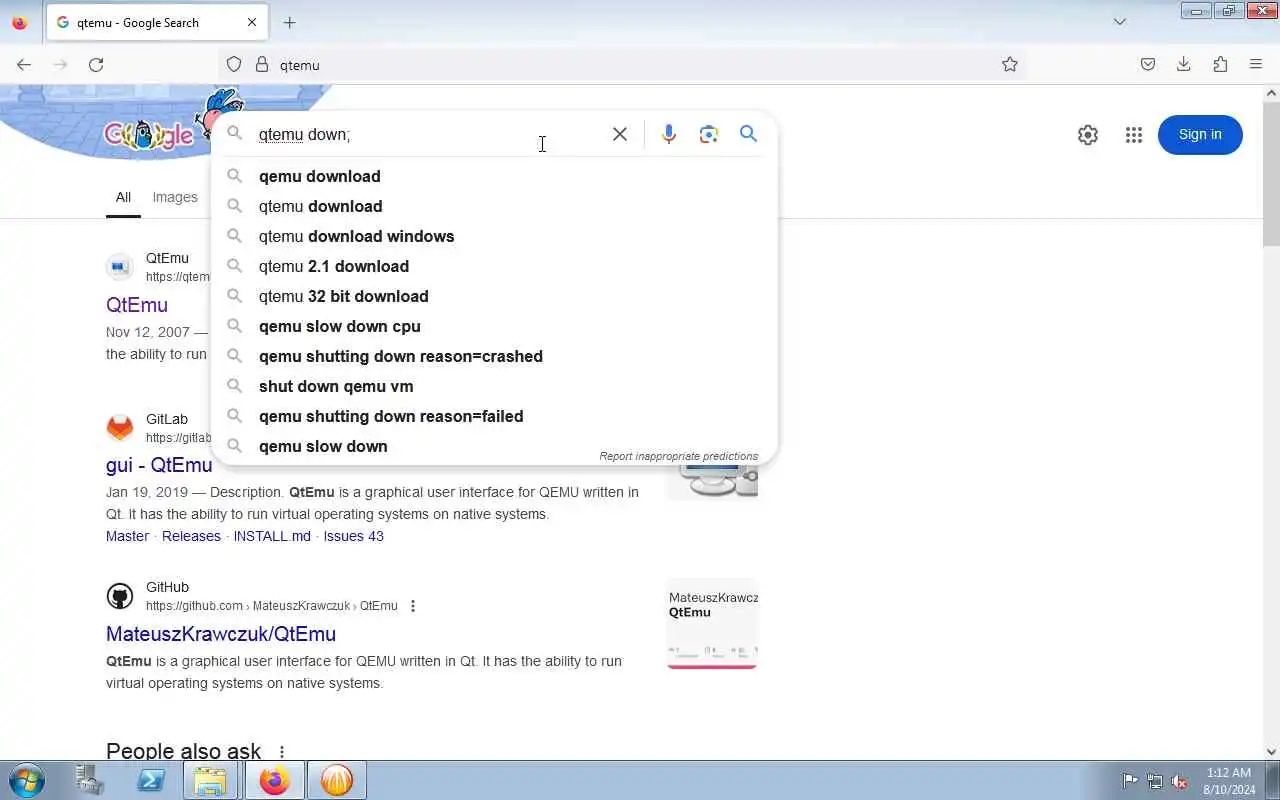Open the Windows Start menu
This screenshot has width=1280, height=800.
[x=26, y=780]
